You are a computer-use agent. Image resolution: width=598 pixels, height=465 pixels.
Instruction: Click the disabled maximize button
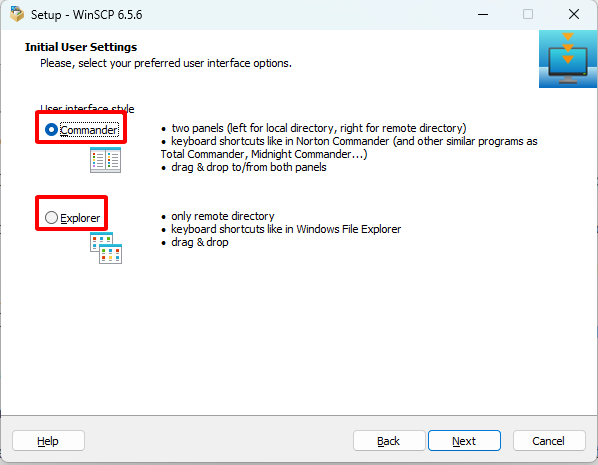point(528,14)
